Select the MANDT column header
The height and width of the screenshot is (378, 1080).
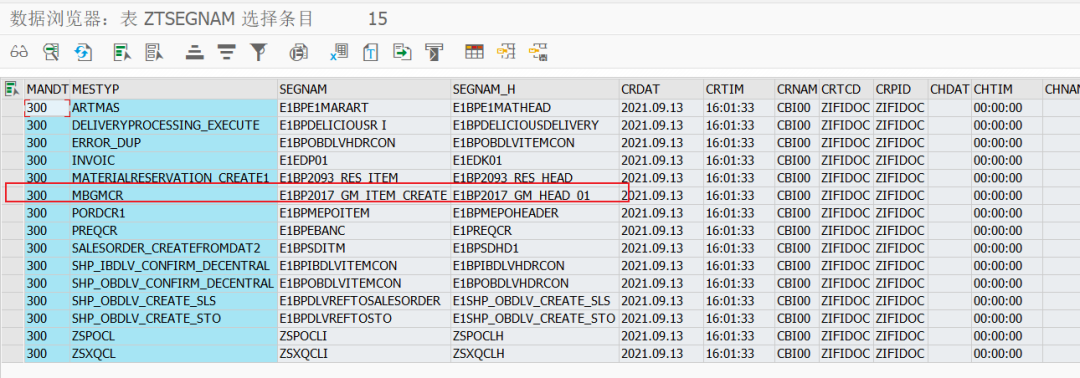pos(47,90)
